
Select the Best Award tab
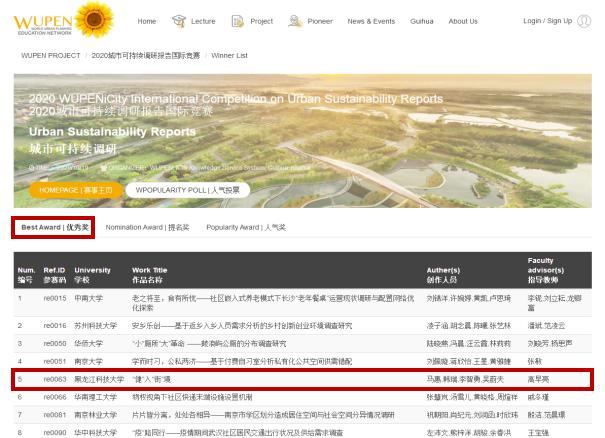[54, 227]
